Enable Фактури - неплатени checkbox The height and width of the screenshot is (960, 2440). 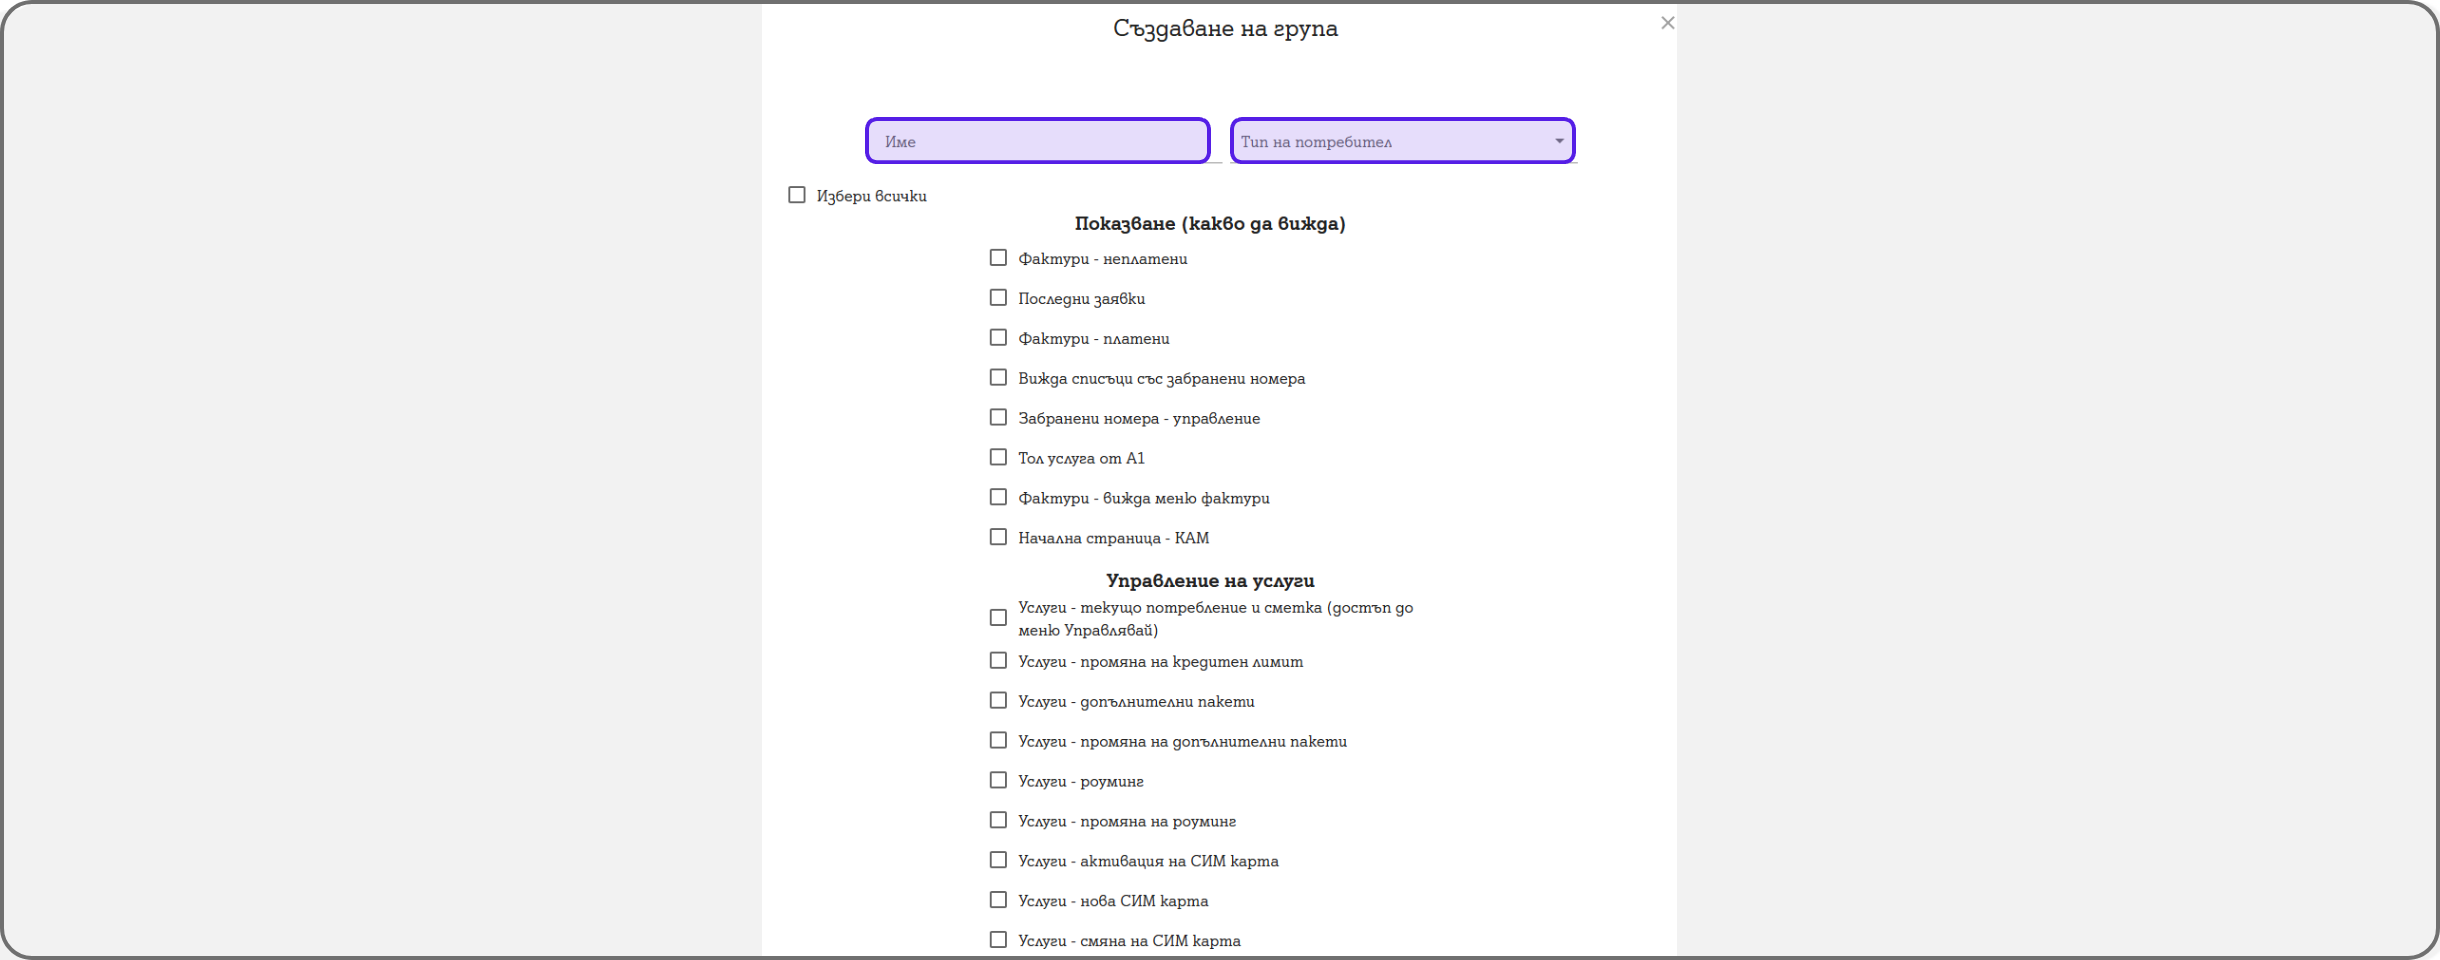click(x=998, y=258)
